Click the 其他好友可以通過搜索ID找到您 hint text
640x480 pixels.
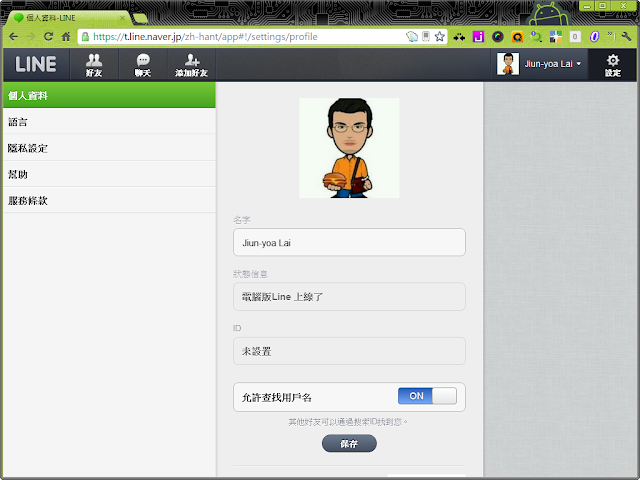coord(348,422)
